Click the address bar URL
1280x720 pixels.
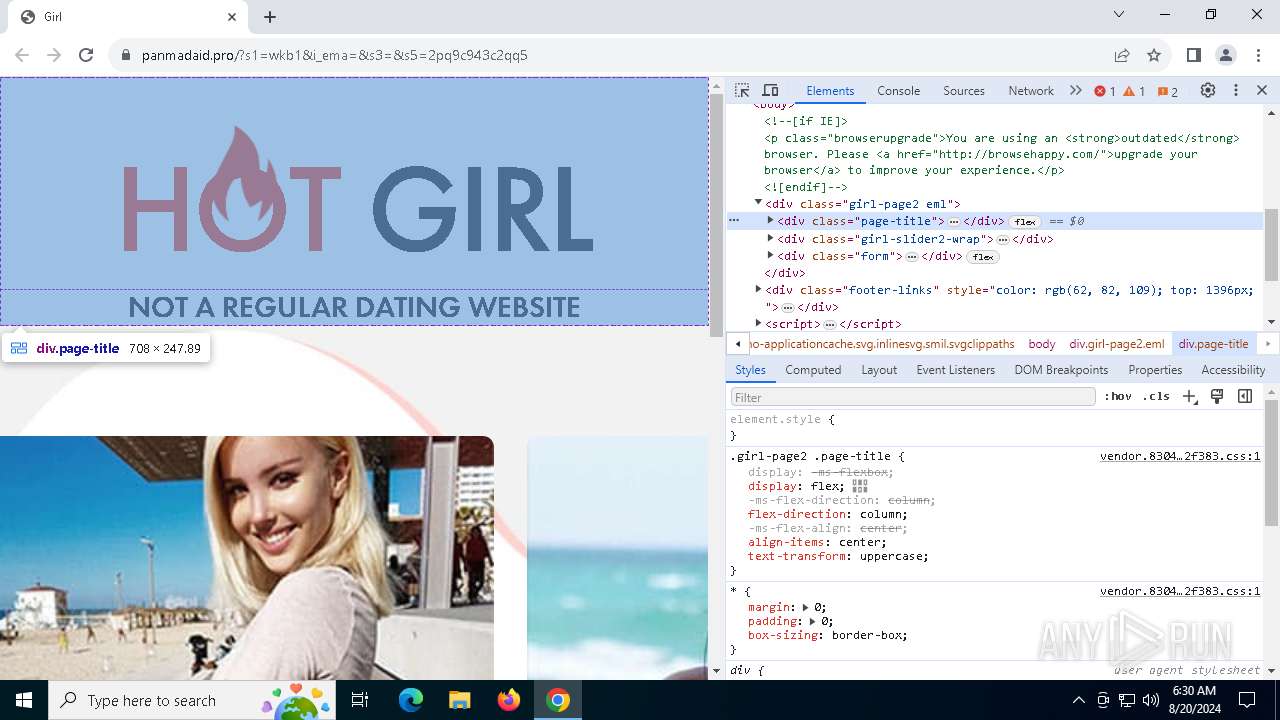pos(335,55)
